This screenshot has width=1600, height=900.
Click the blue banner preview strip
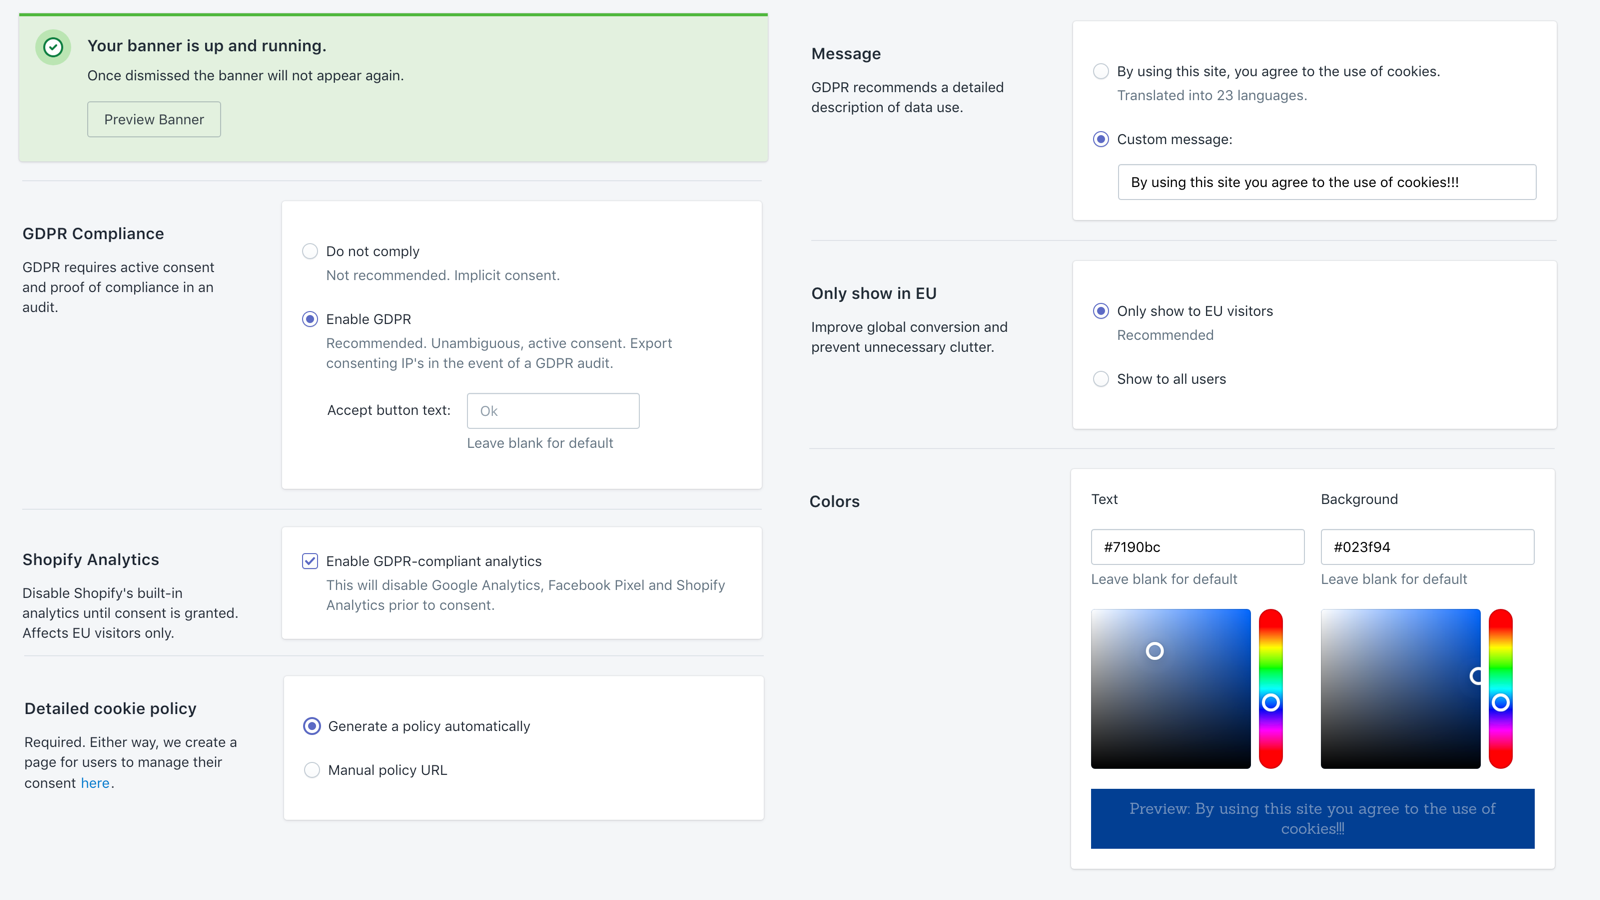(x=1311, y=818)
